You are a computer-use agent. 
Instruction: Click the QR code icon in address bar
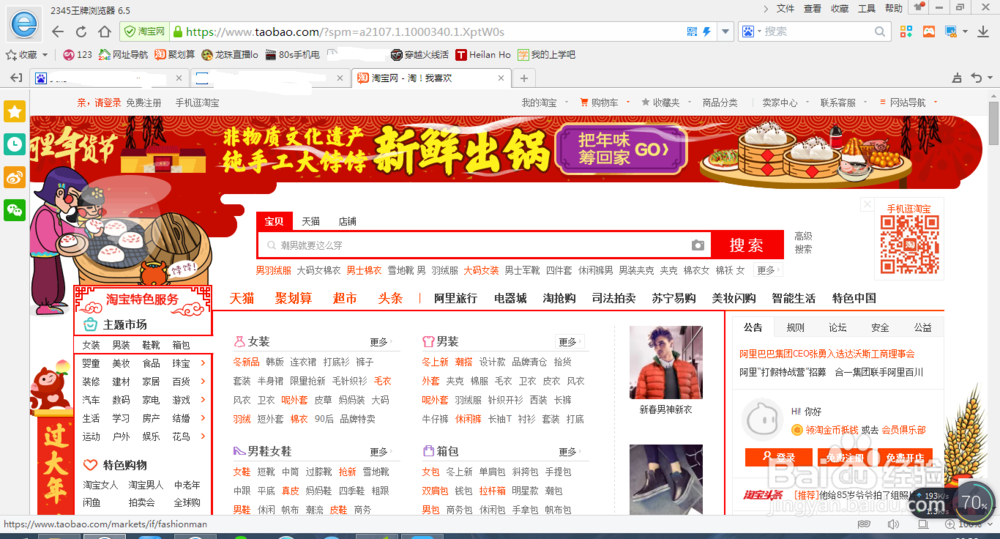pyautogui.click(x=692, y=31)
